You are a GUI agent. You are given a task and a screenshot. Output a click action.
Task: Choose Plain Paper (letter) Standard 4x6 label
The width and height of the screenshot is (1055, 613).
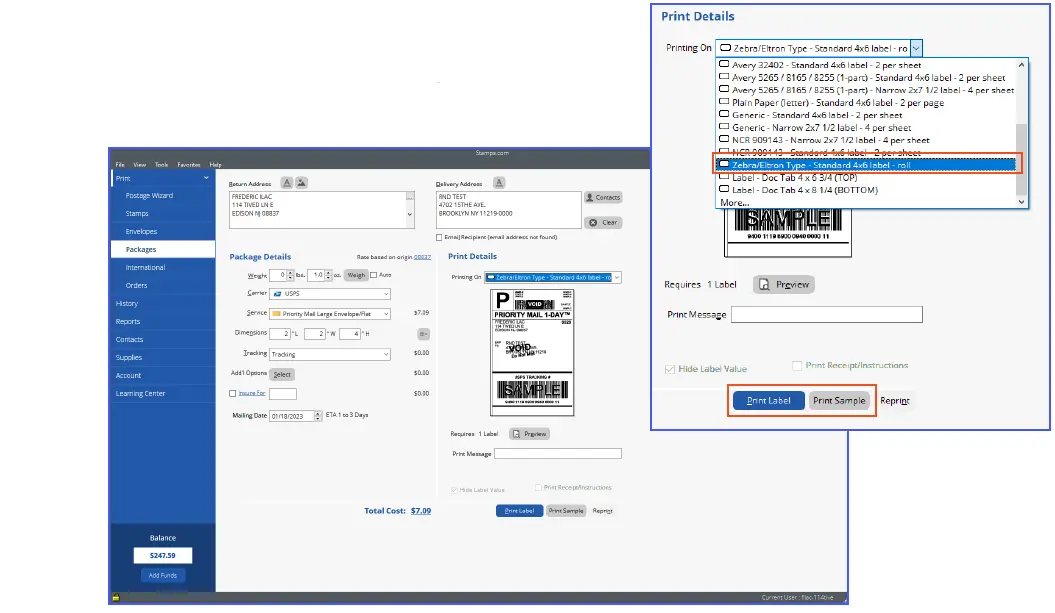point(867,103)
